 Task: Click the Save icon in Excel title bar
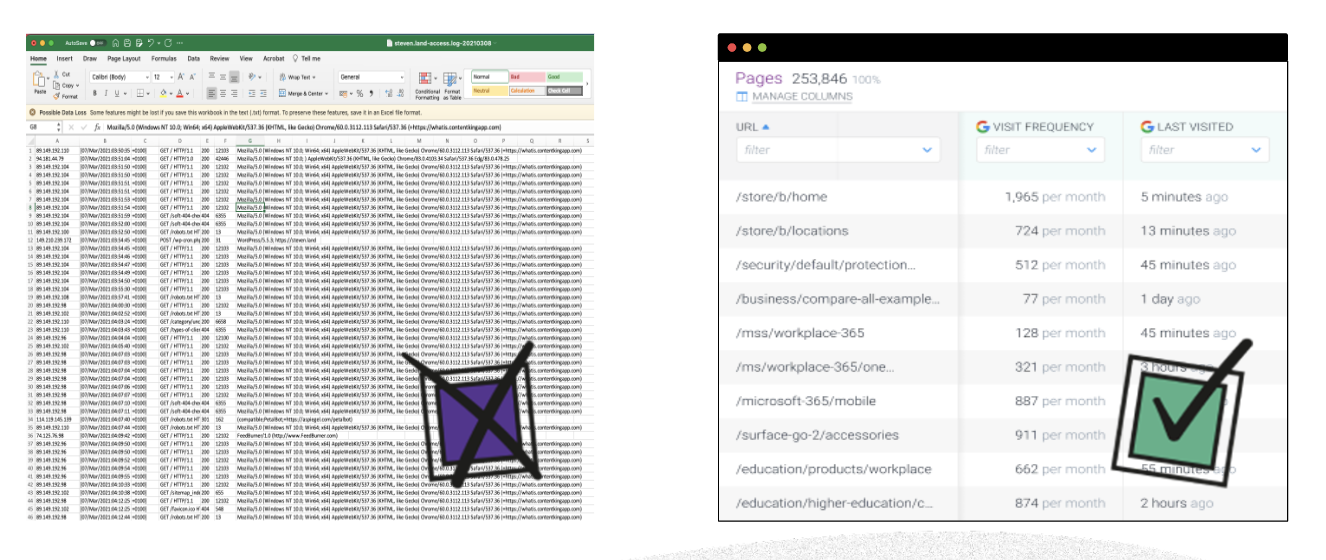tap(127, 43)
